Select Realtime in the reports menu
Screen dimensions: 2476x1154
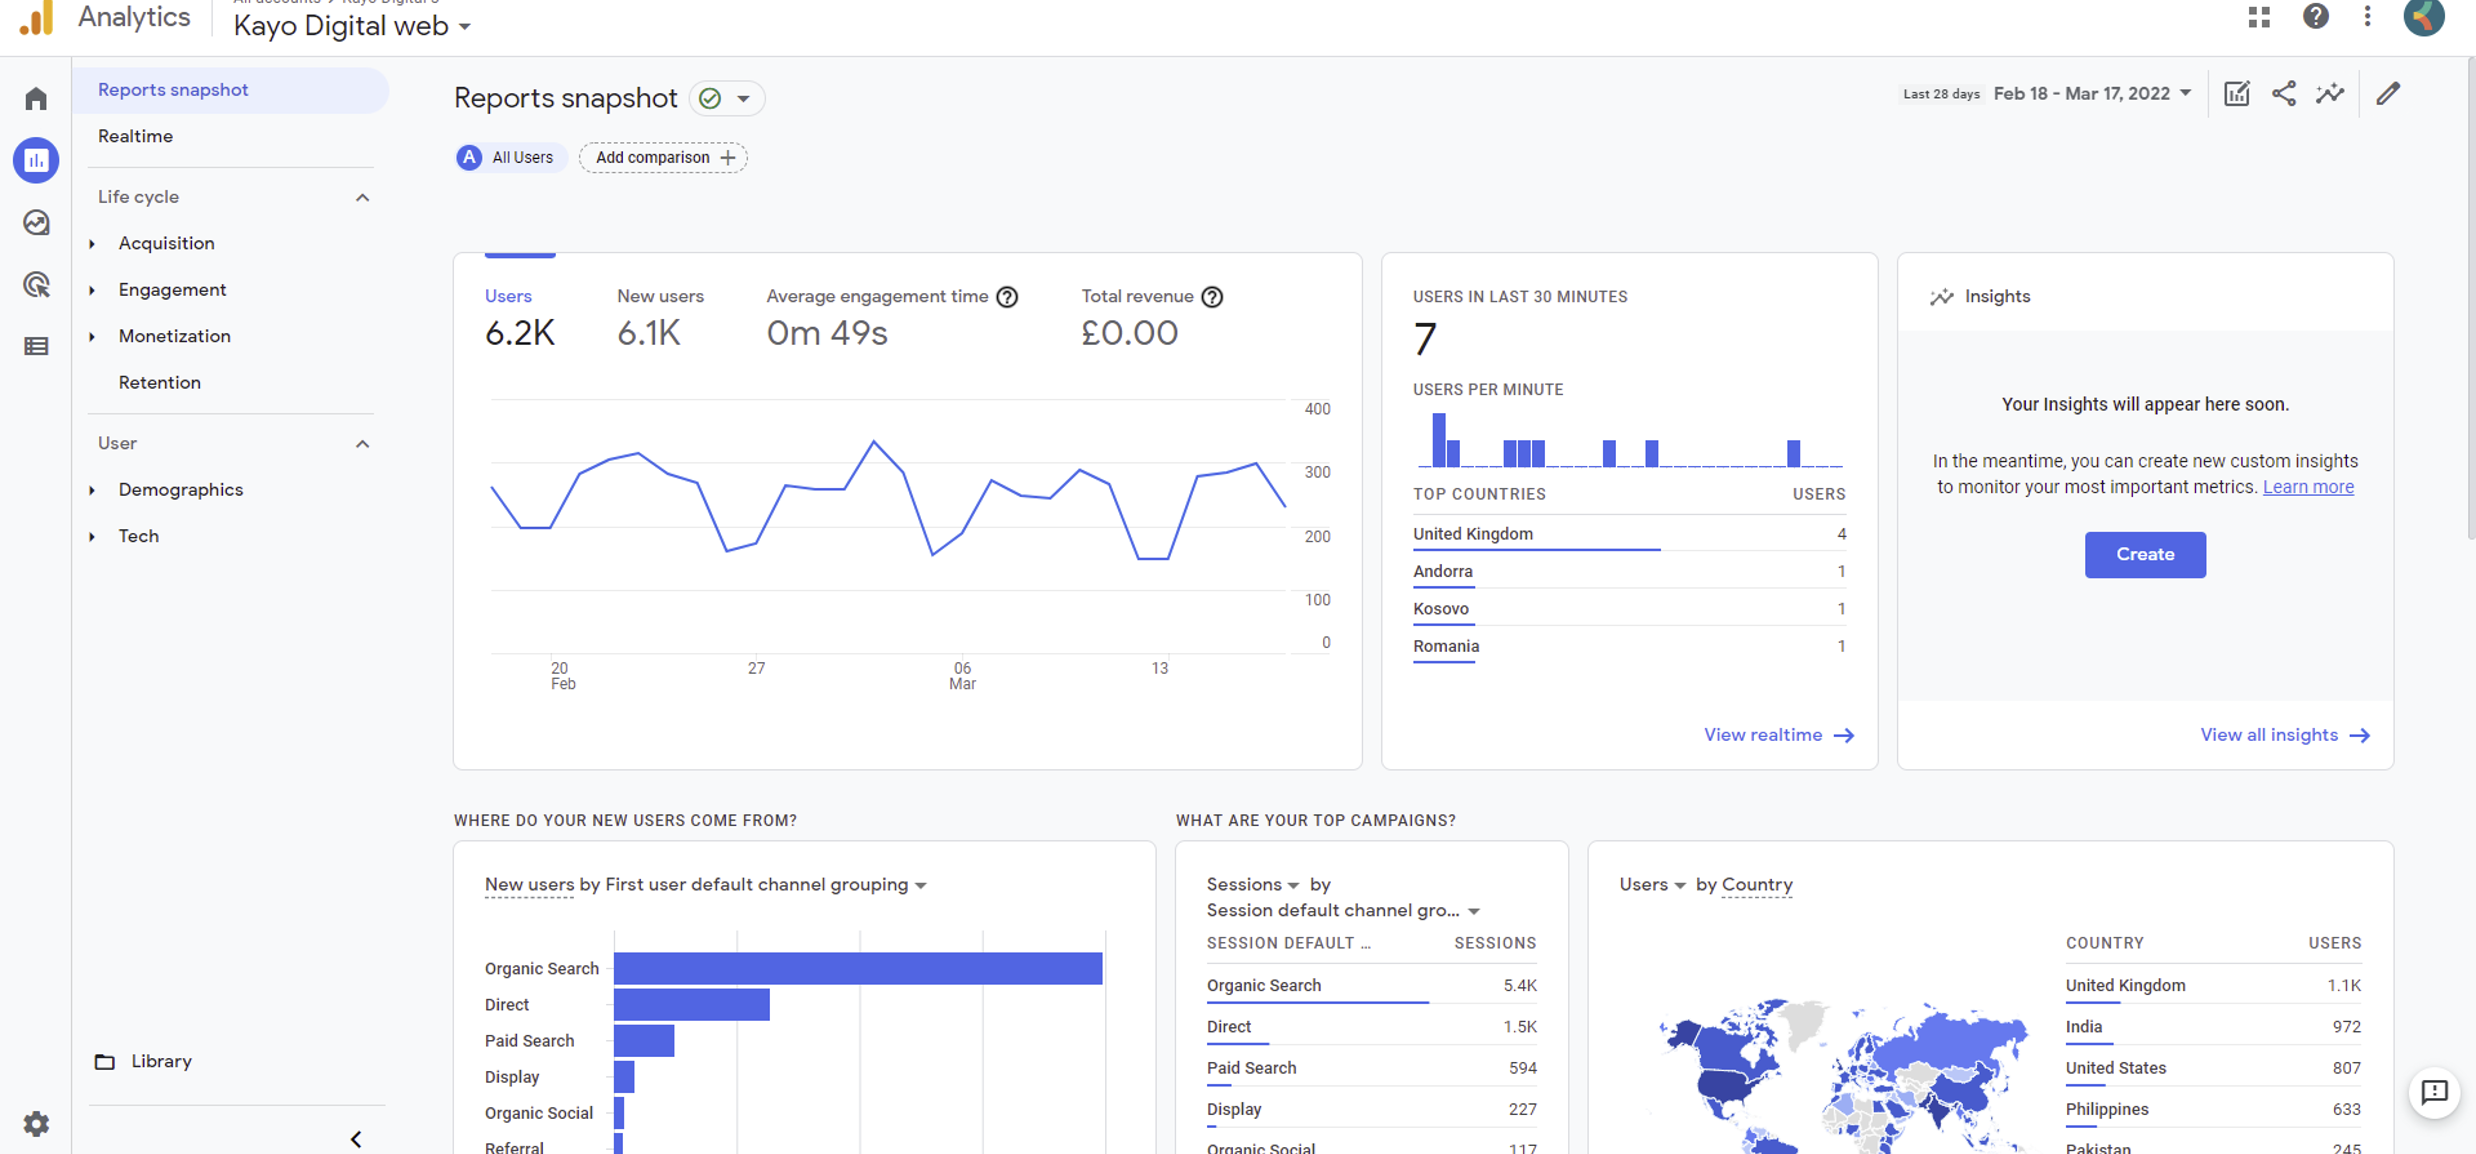pyautogui.click(x=135, y=136)
